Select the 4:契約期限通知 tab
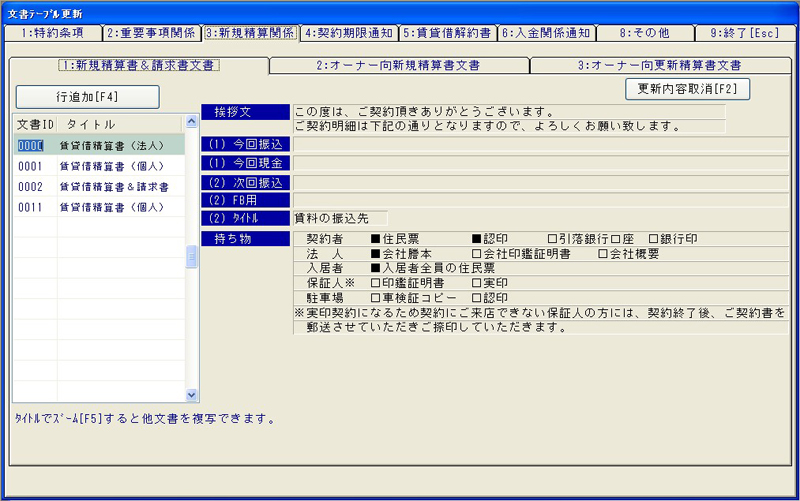 (x=348, y=32)
